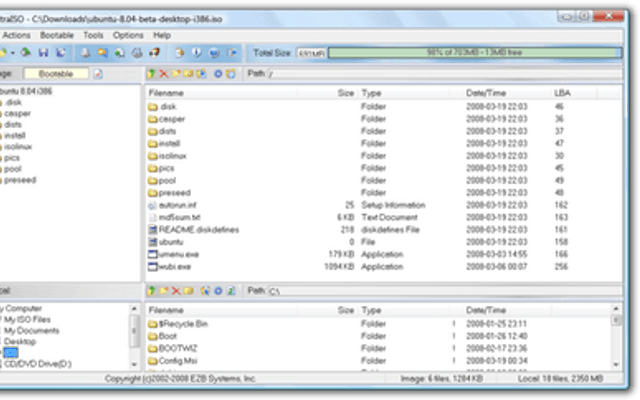Click the Save floppy disk icon
640x400 pixels.
point(43,53)
